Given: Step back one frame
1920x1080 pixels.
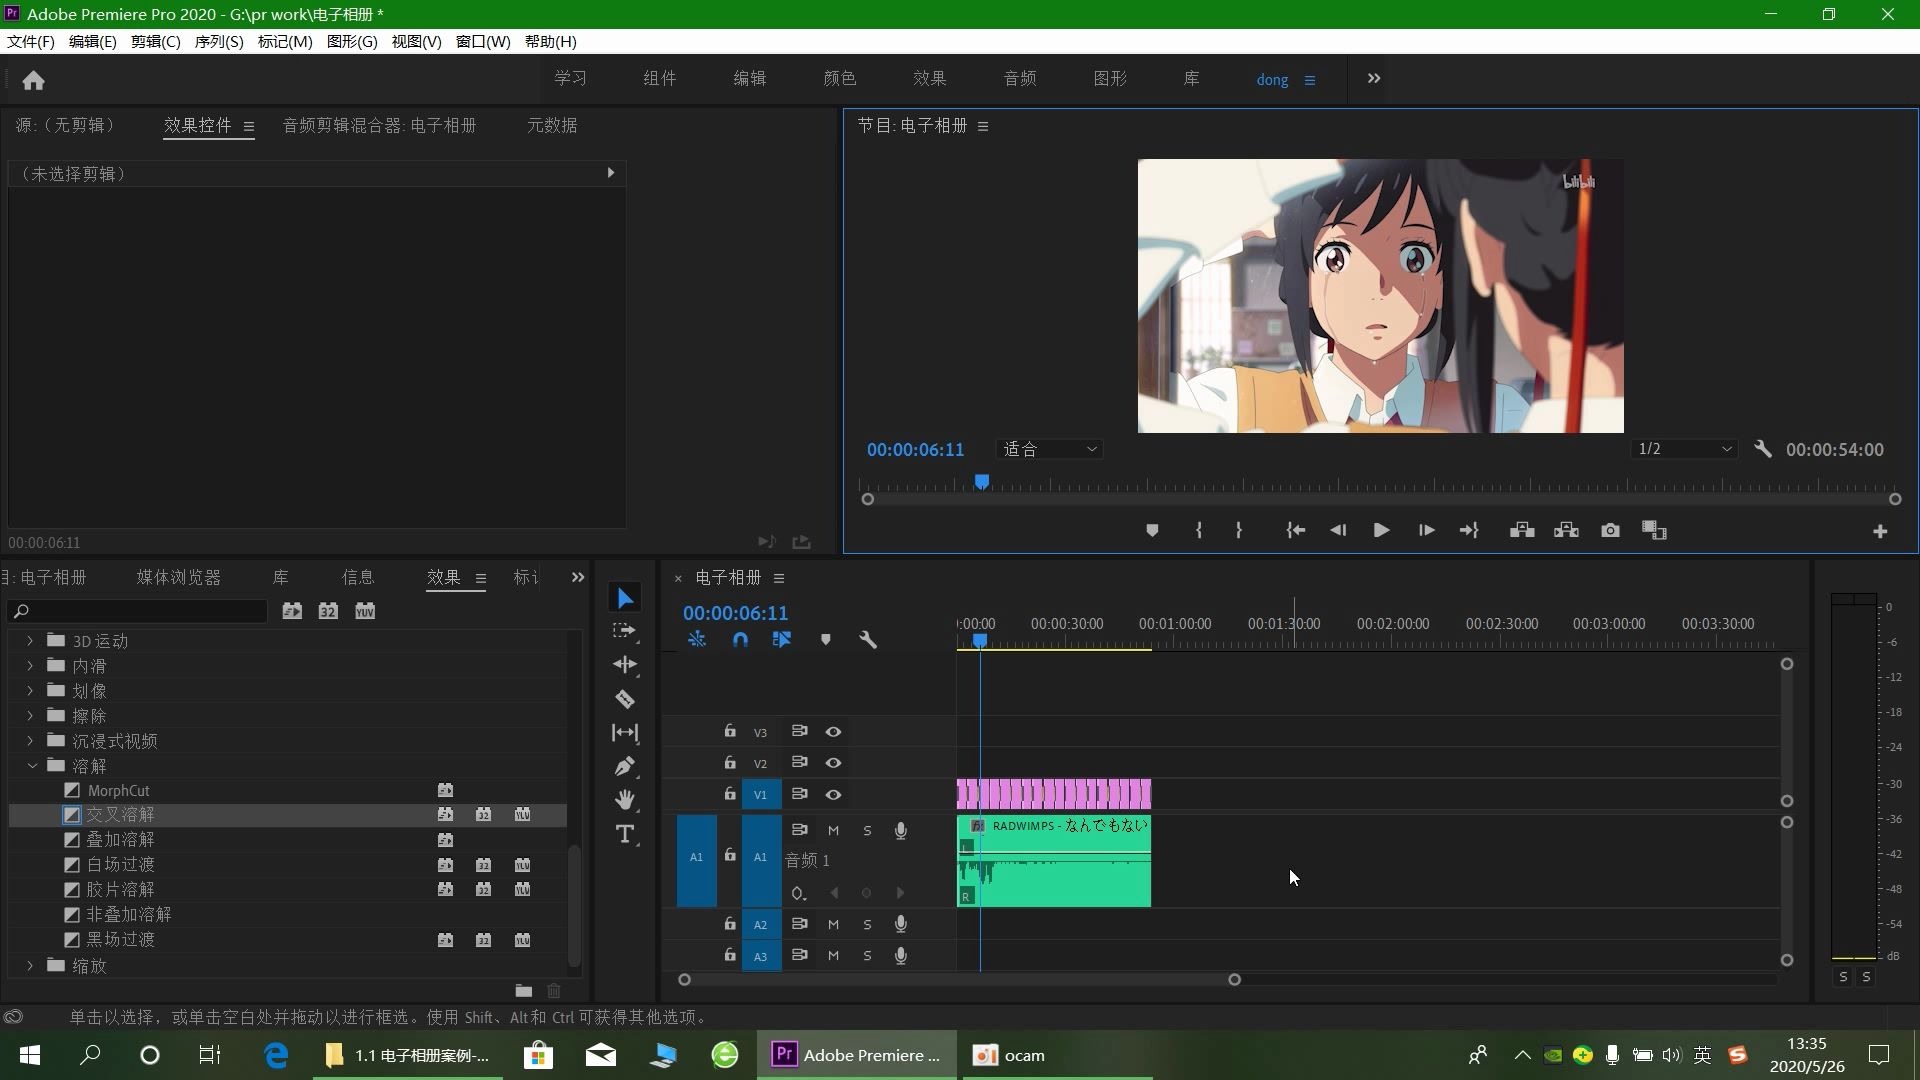Looking at the screenshot, I should 1338,530.
